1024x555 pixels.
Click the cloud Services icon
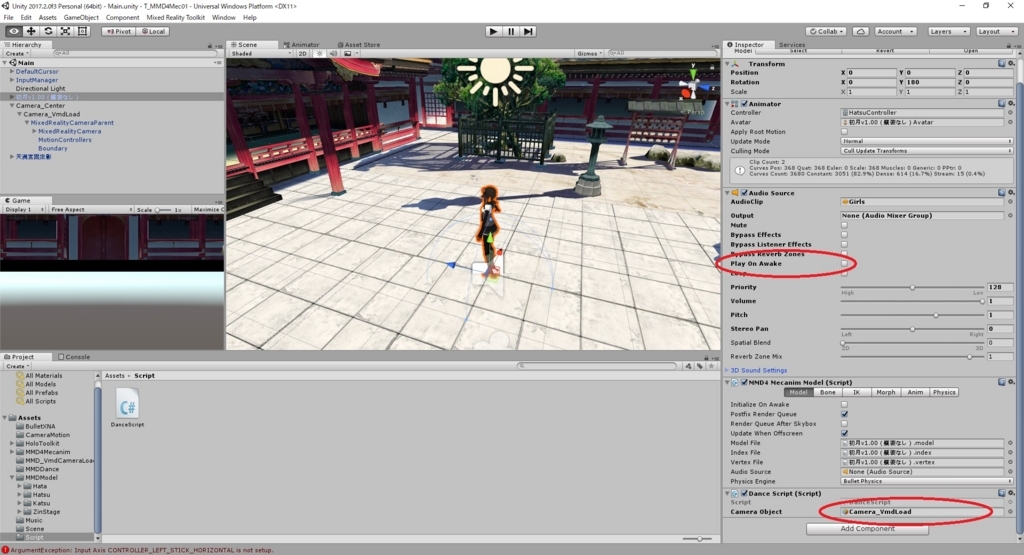861,31
